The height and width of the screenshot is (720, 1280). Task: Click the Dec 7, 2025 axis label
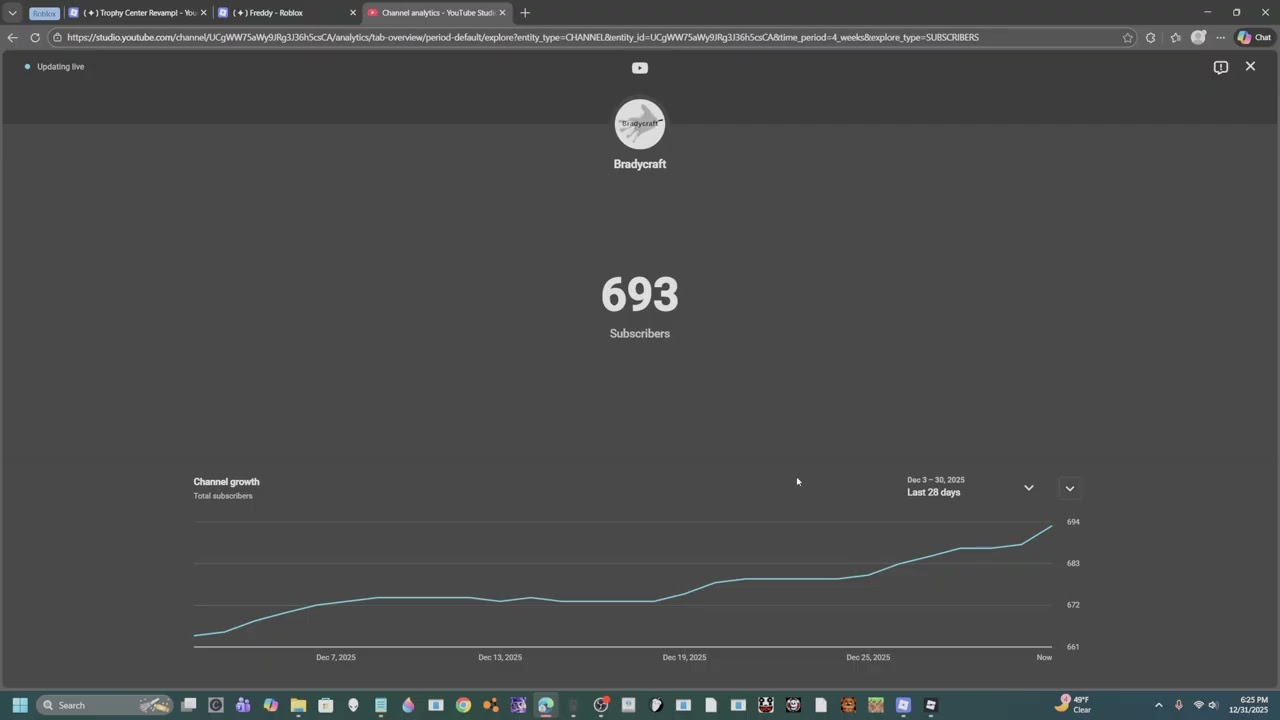(336, 657)
